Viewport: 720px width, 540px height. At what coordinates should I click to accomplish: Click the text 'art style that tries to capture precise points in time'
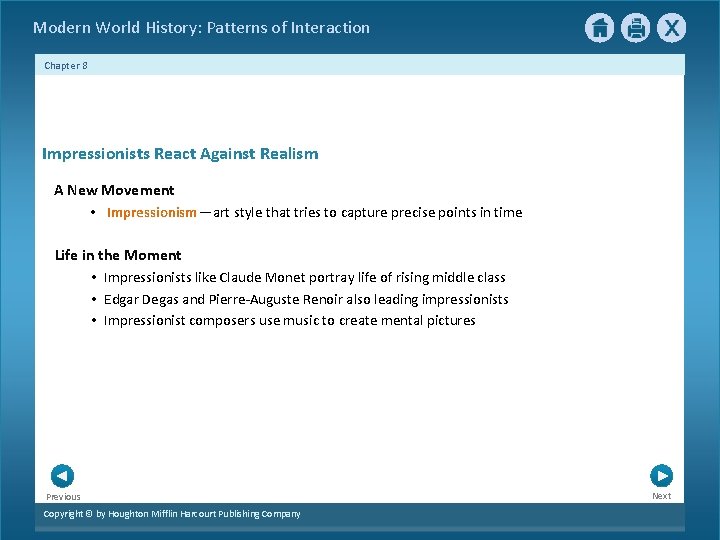pyautogui.click(x=368, y=213)
